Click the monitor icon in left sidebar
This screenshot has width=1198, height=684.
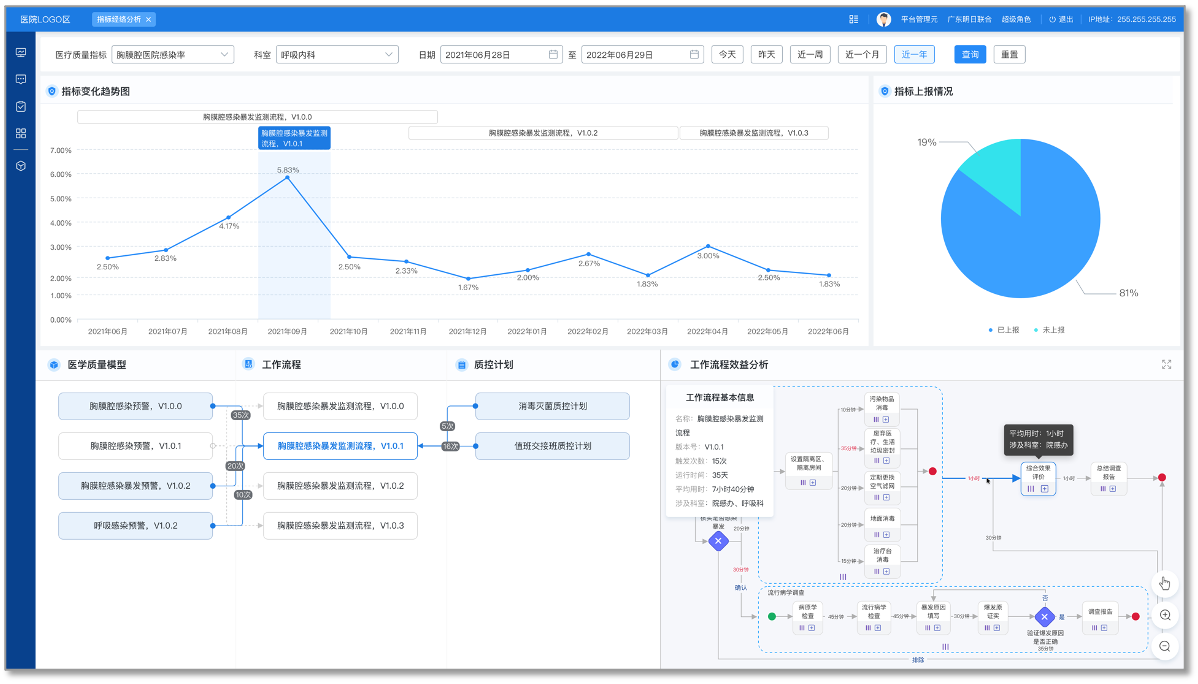(20, 52)
